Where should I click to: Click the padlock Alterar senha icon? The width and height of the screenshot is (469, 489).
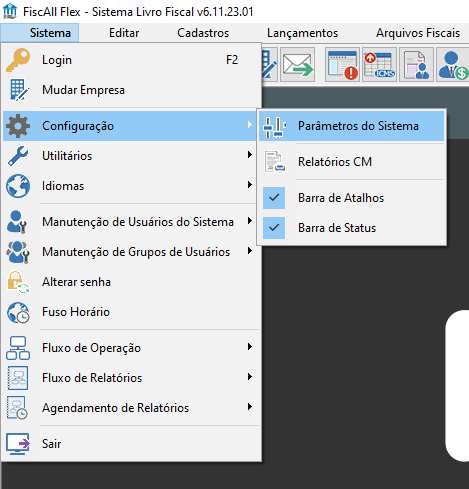tap(18, 282)
